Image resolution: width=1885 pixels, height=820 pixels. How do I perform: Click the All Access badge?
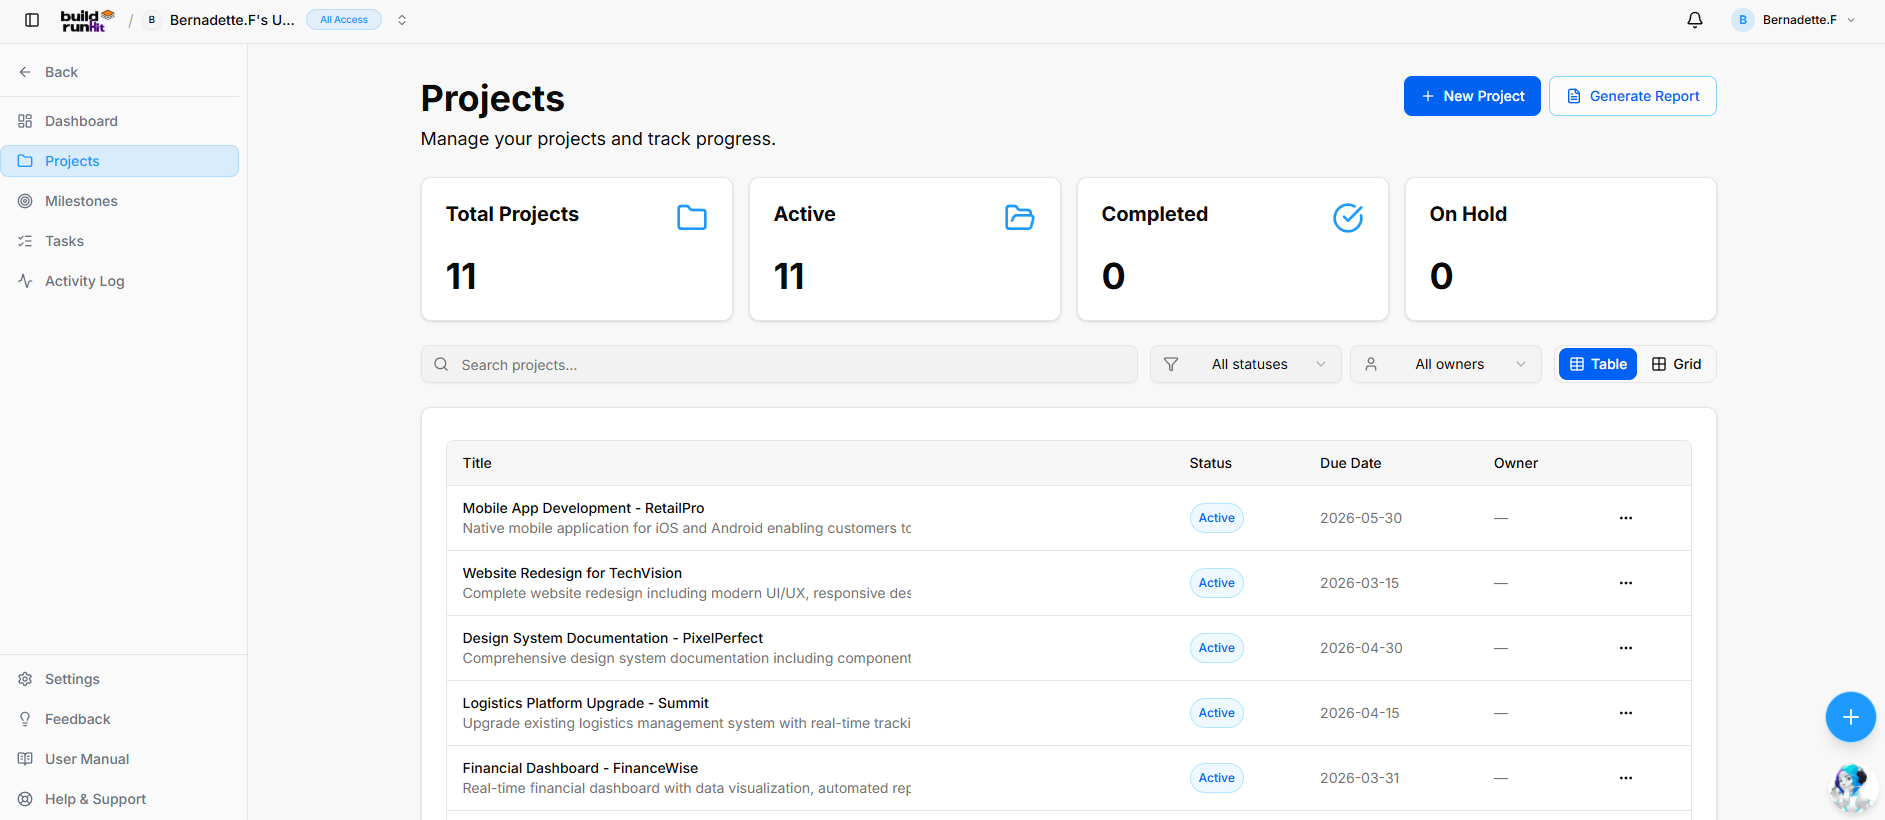pos(344,20)
